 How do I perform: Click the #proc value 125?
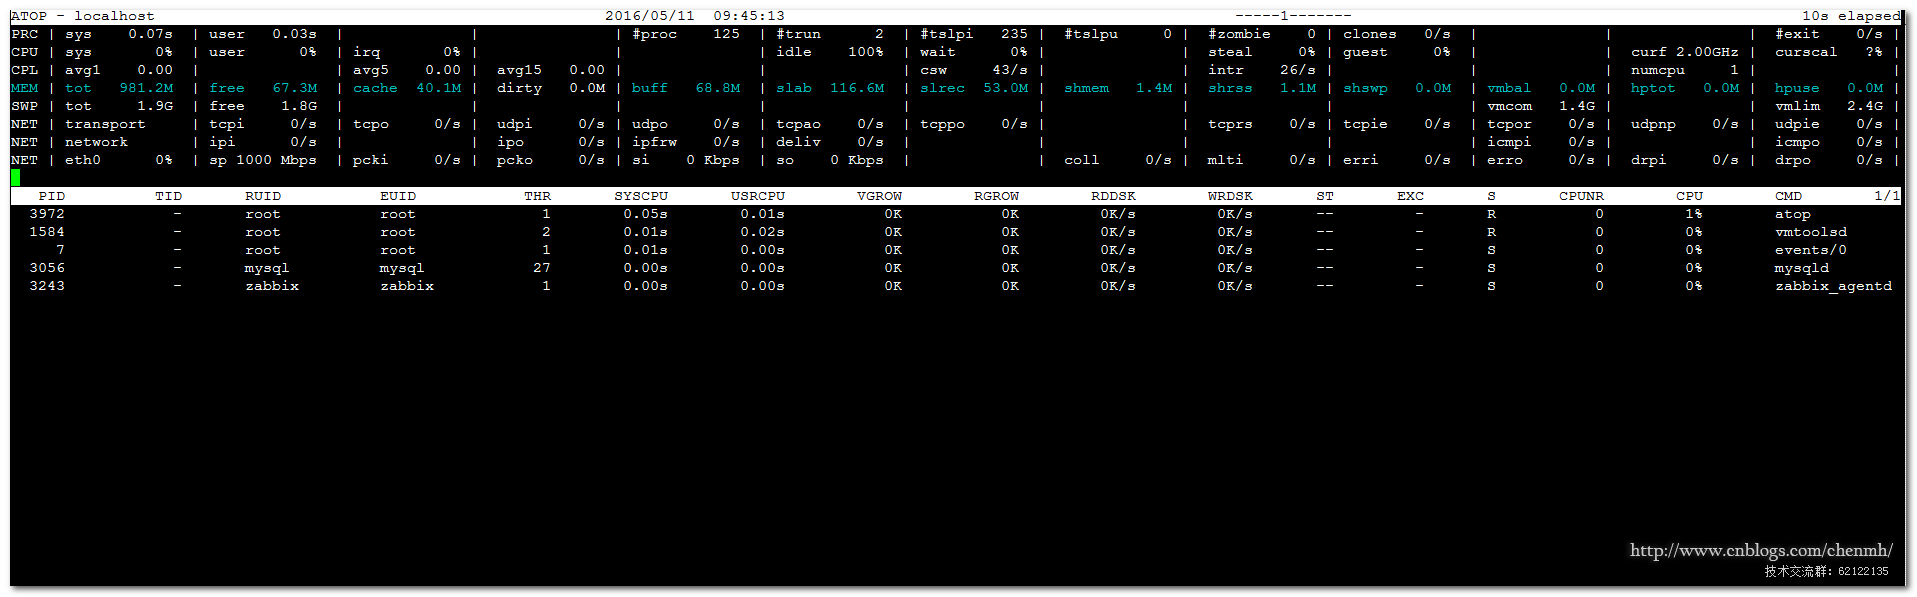click(x=726, y=34)
